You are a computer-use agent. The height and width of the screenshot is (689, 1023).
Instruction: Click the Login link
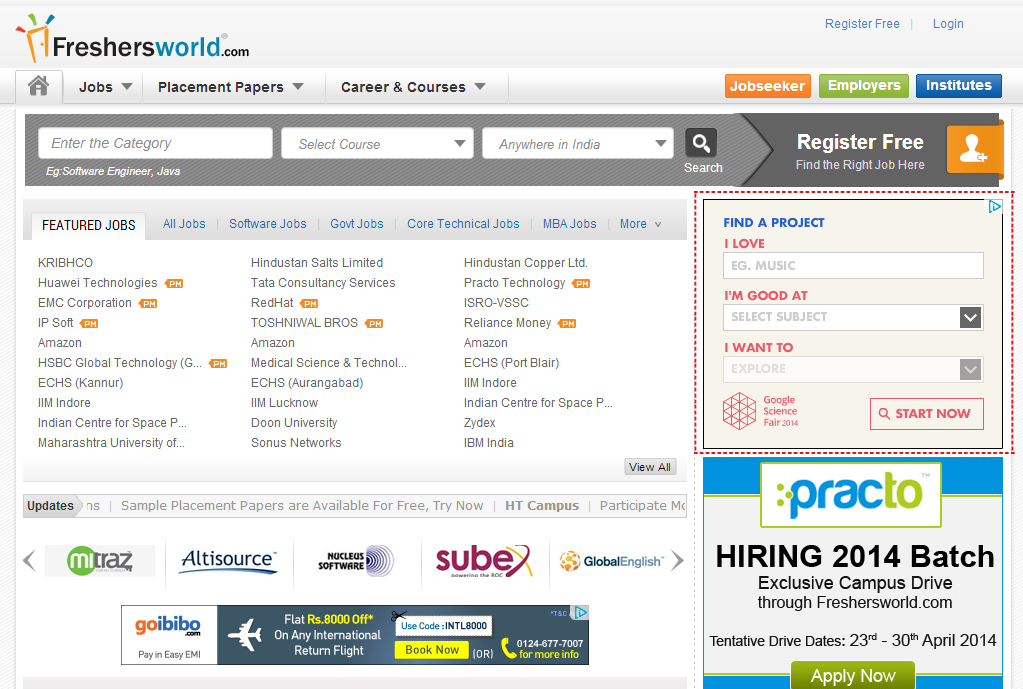click(x=947, y=24)
